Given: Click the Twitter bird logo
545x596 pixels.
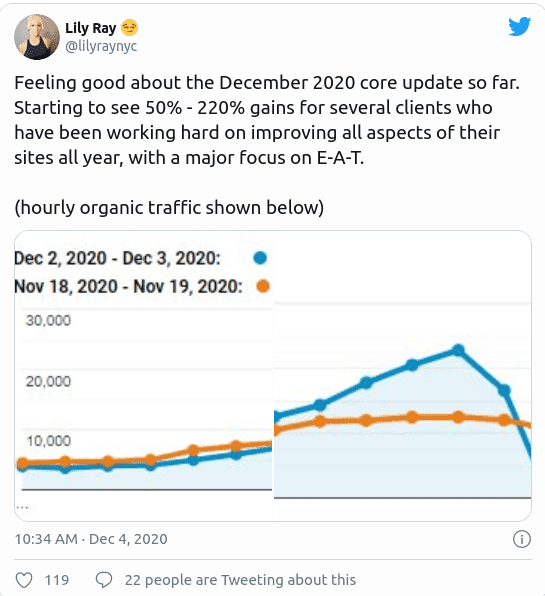Looking at the screenshot, I should coord(520,26).
